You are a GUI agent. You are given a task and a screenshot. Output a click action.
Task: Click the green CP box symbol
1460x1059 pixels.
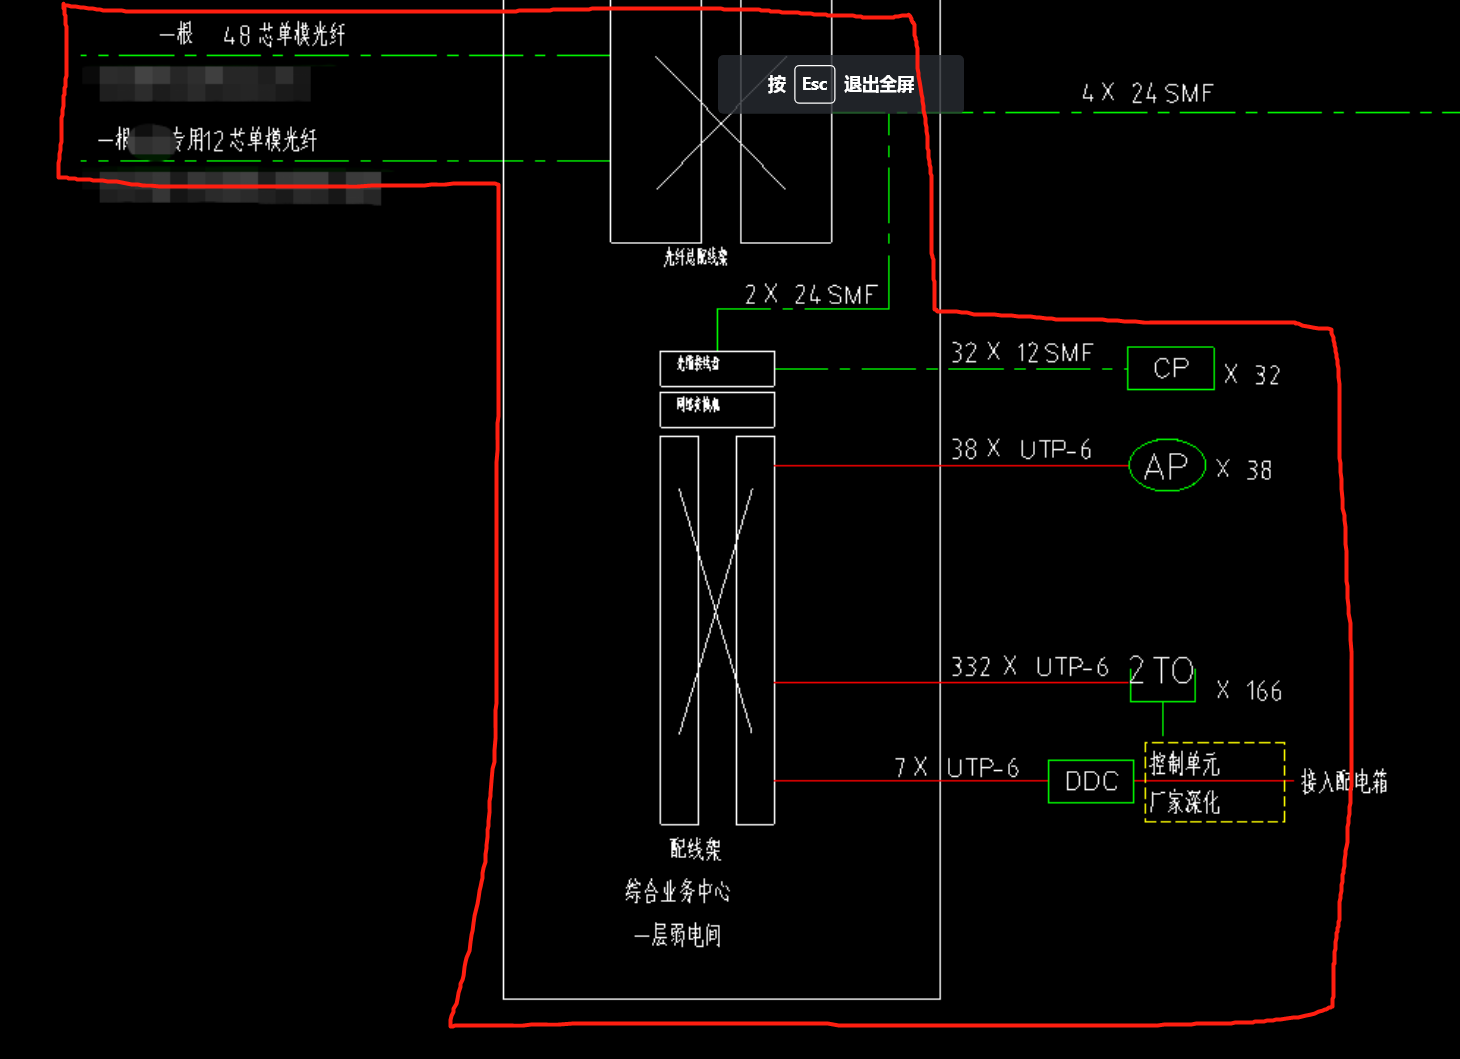(1171, 368)
